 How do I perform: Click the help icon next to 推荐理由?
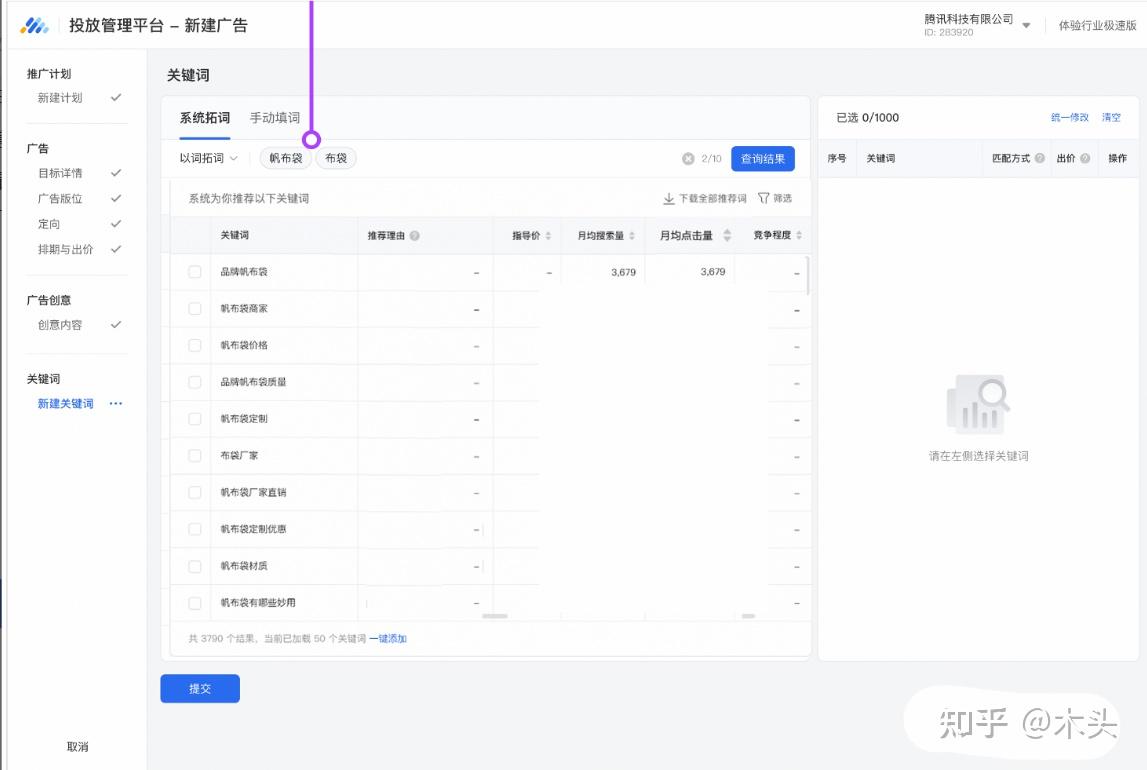414,236
